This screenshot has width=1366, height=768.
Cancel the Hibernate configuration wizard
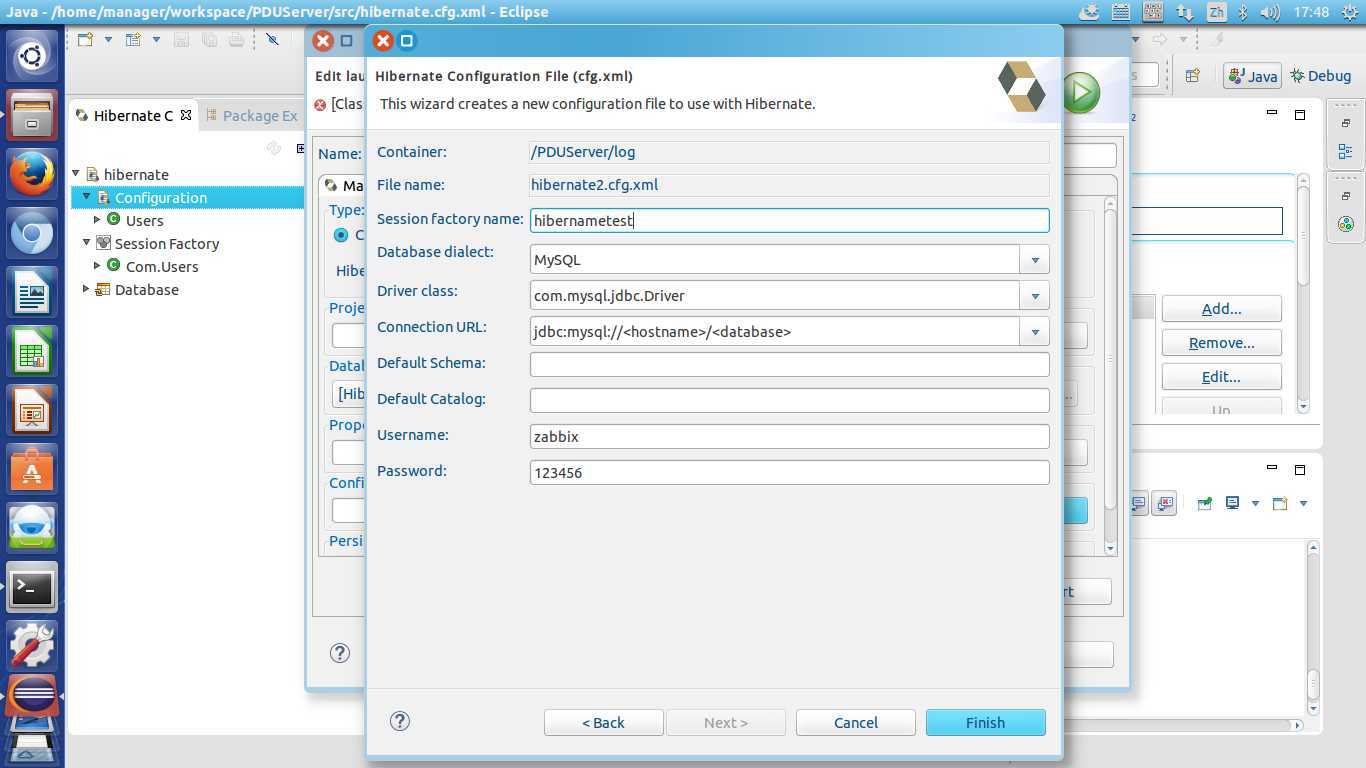coord(855,722)
